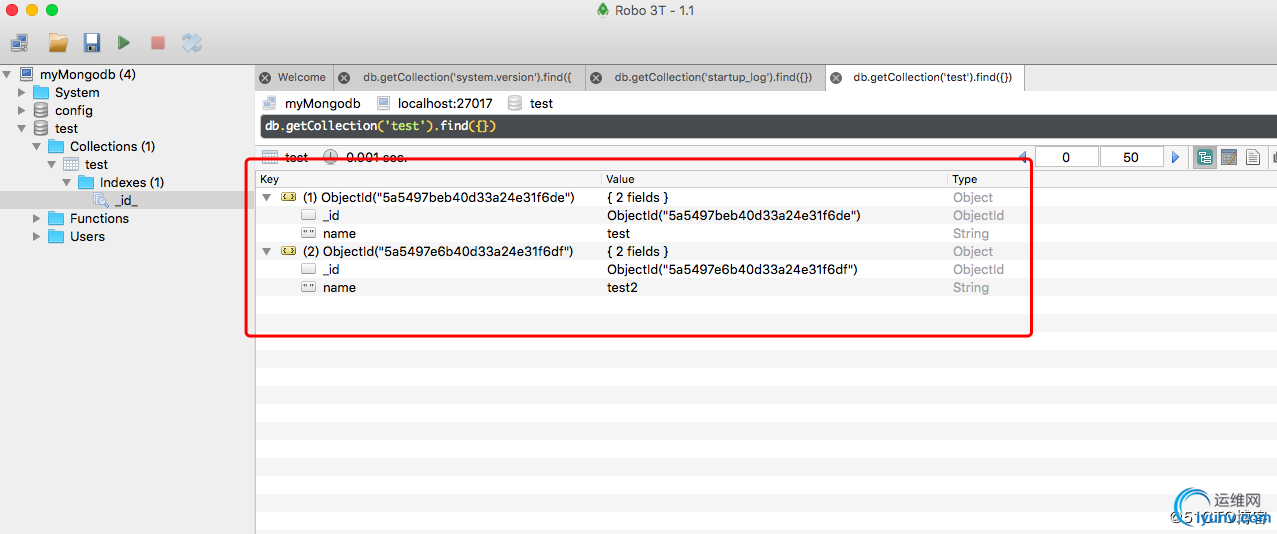Viewport: 1277px width, 534px height.
Task: Close the startup_log query tab
Action: click(595, 78)
